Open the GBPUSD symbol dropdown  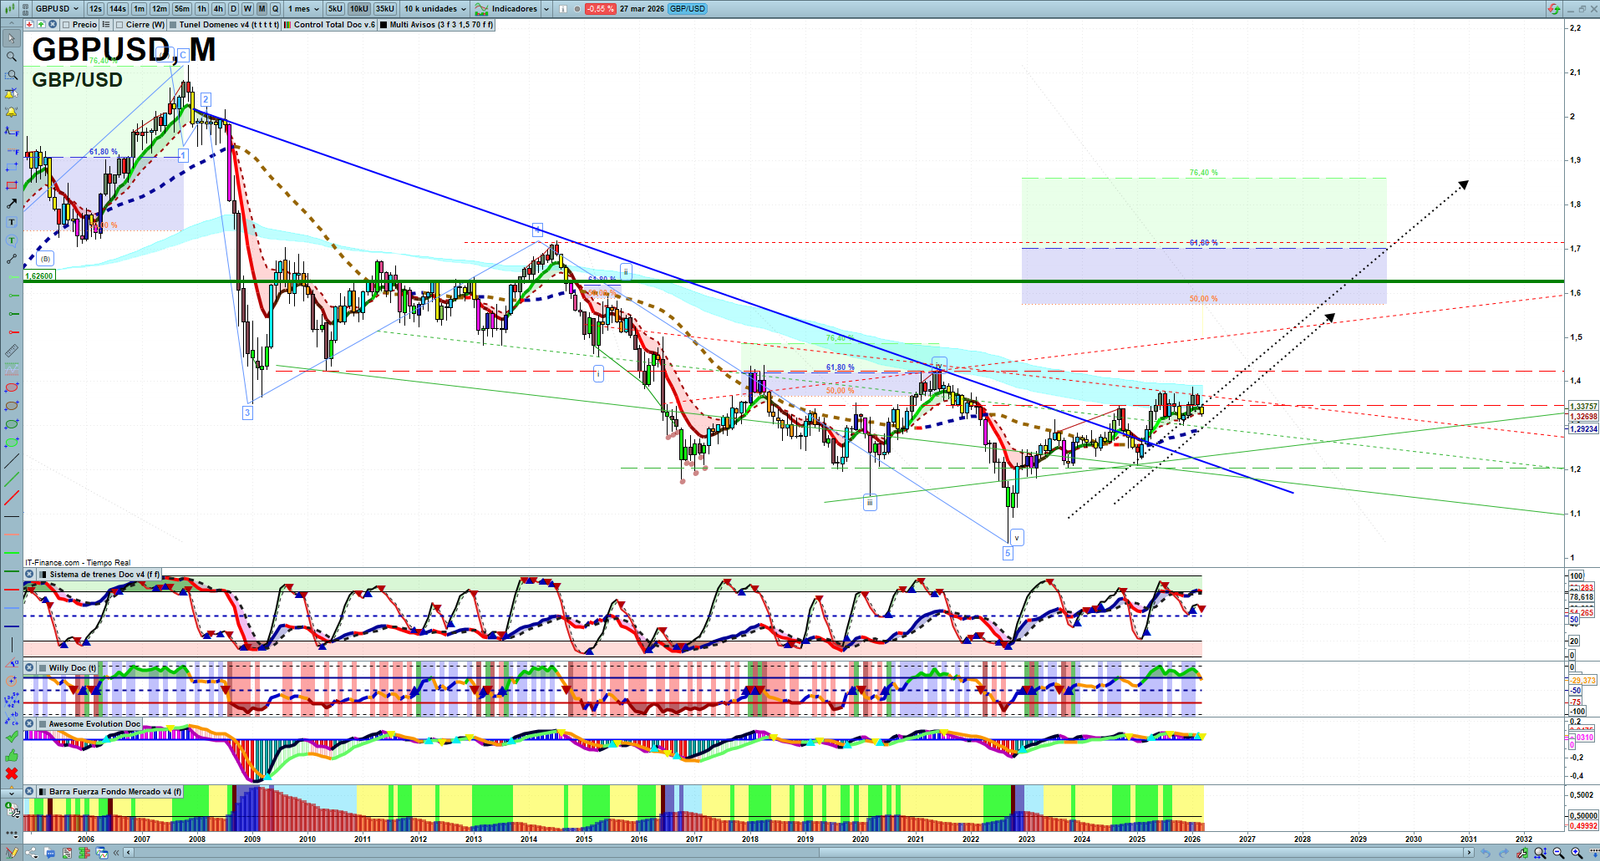[56, 9]
